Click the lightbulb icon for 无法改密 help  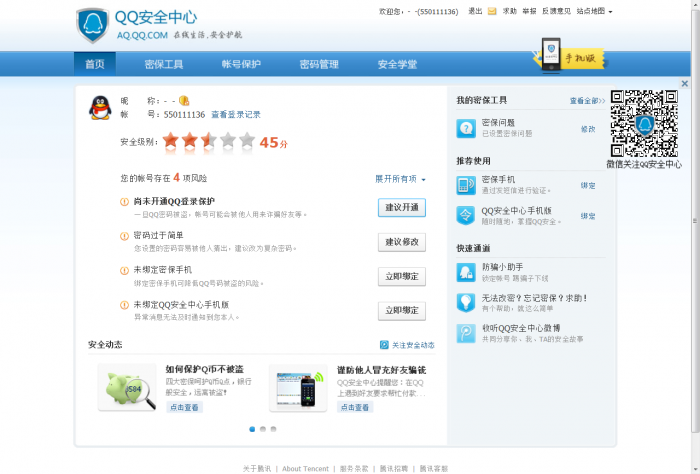click(x=466, y=303)
